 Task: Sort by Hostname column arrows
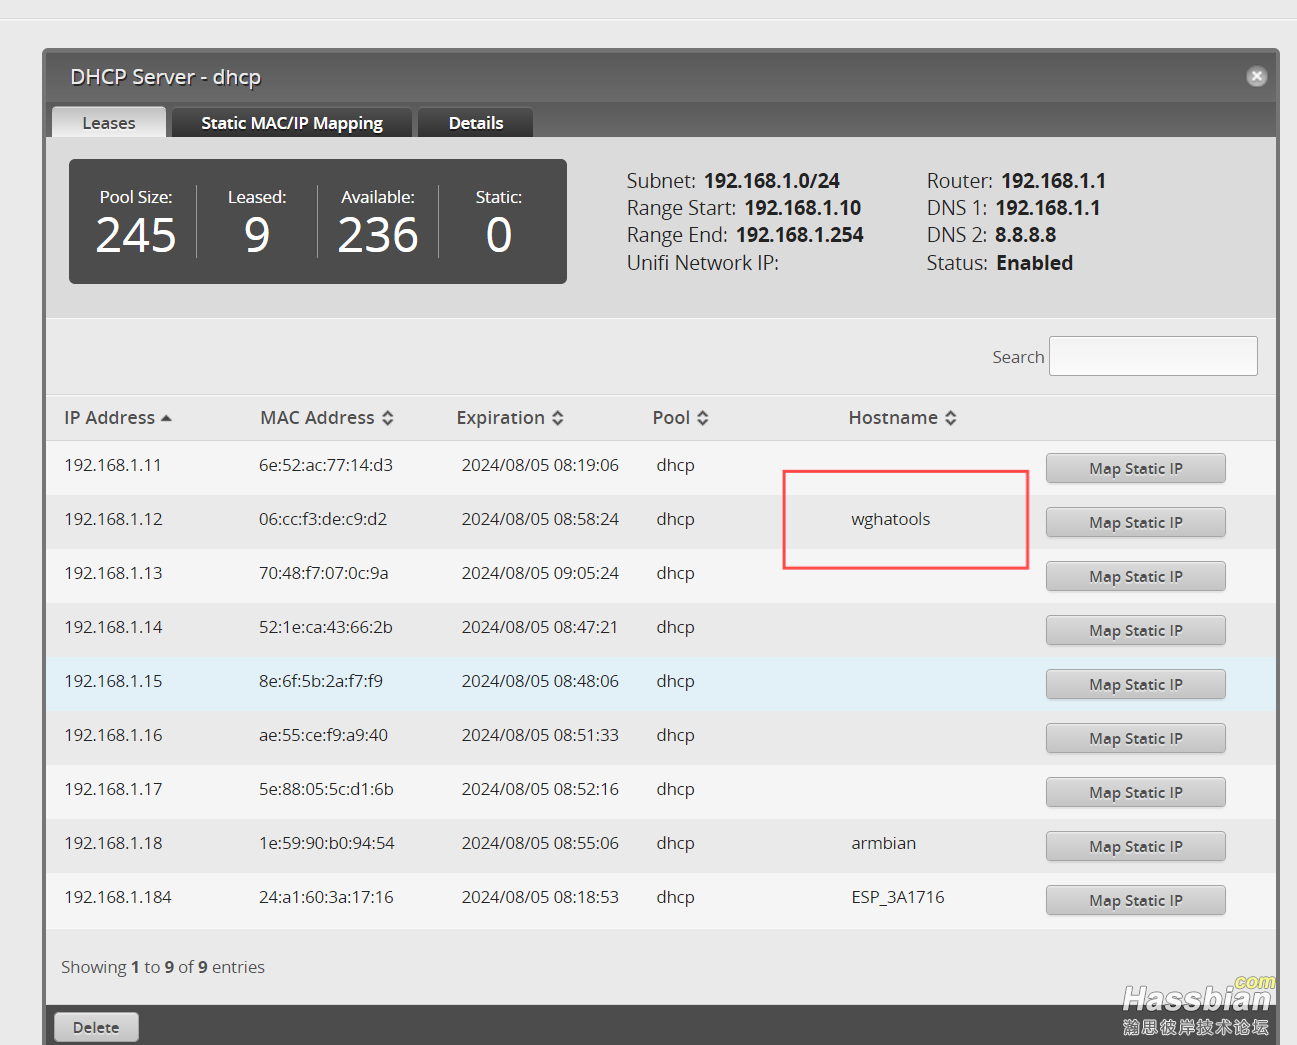click(950, 418)
